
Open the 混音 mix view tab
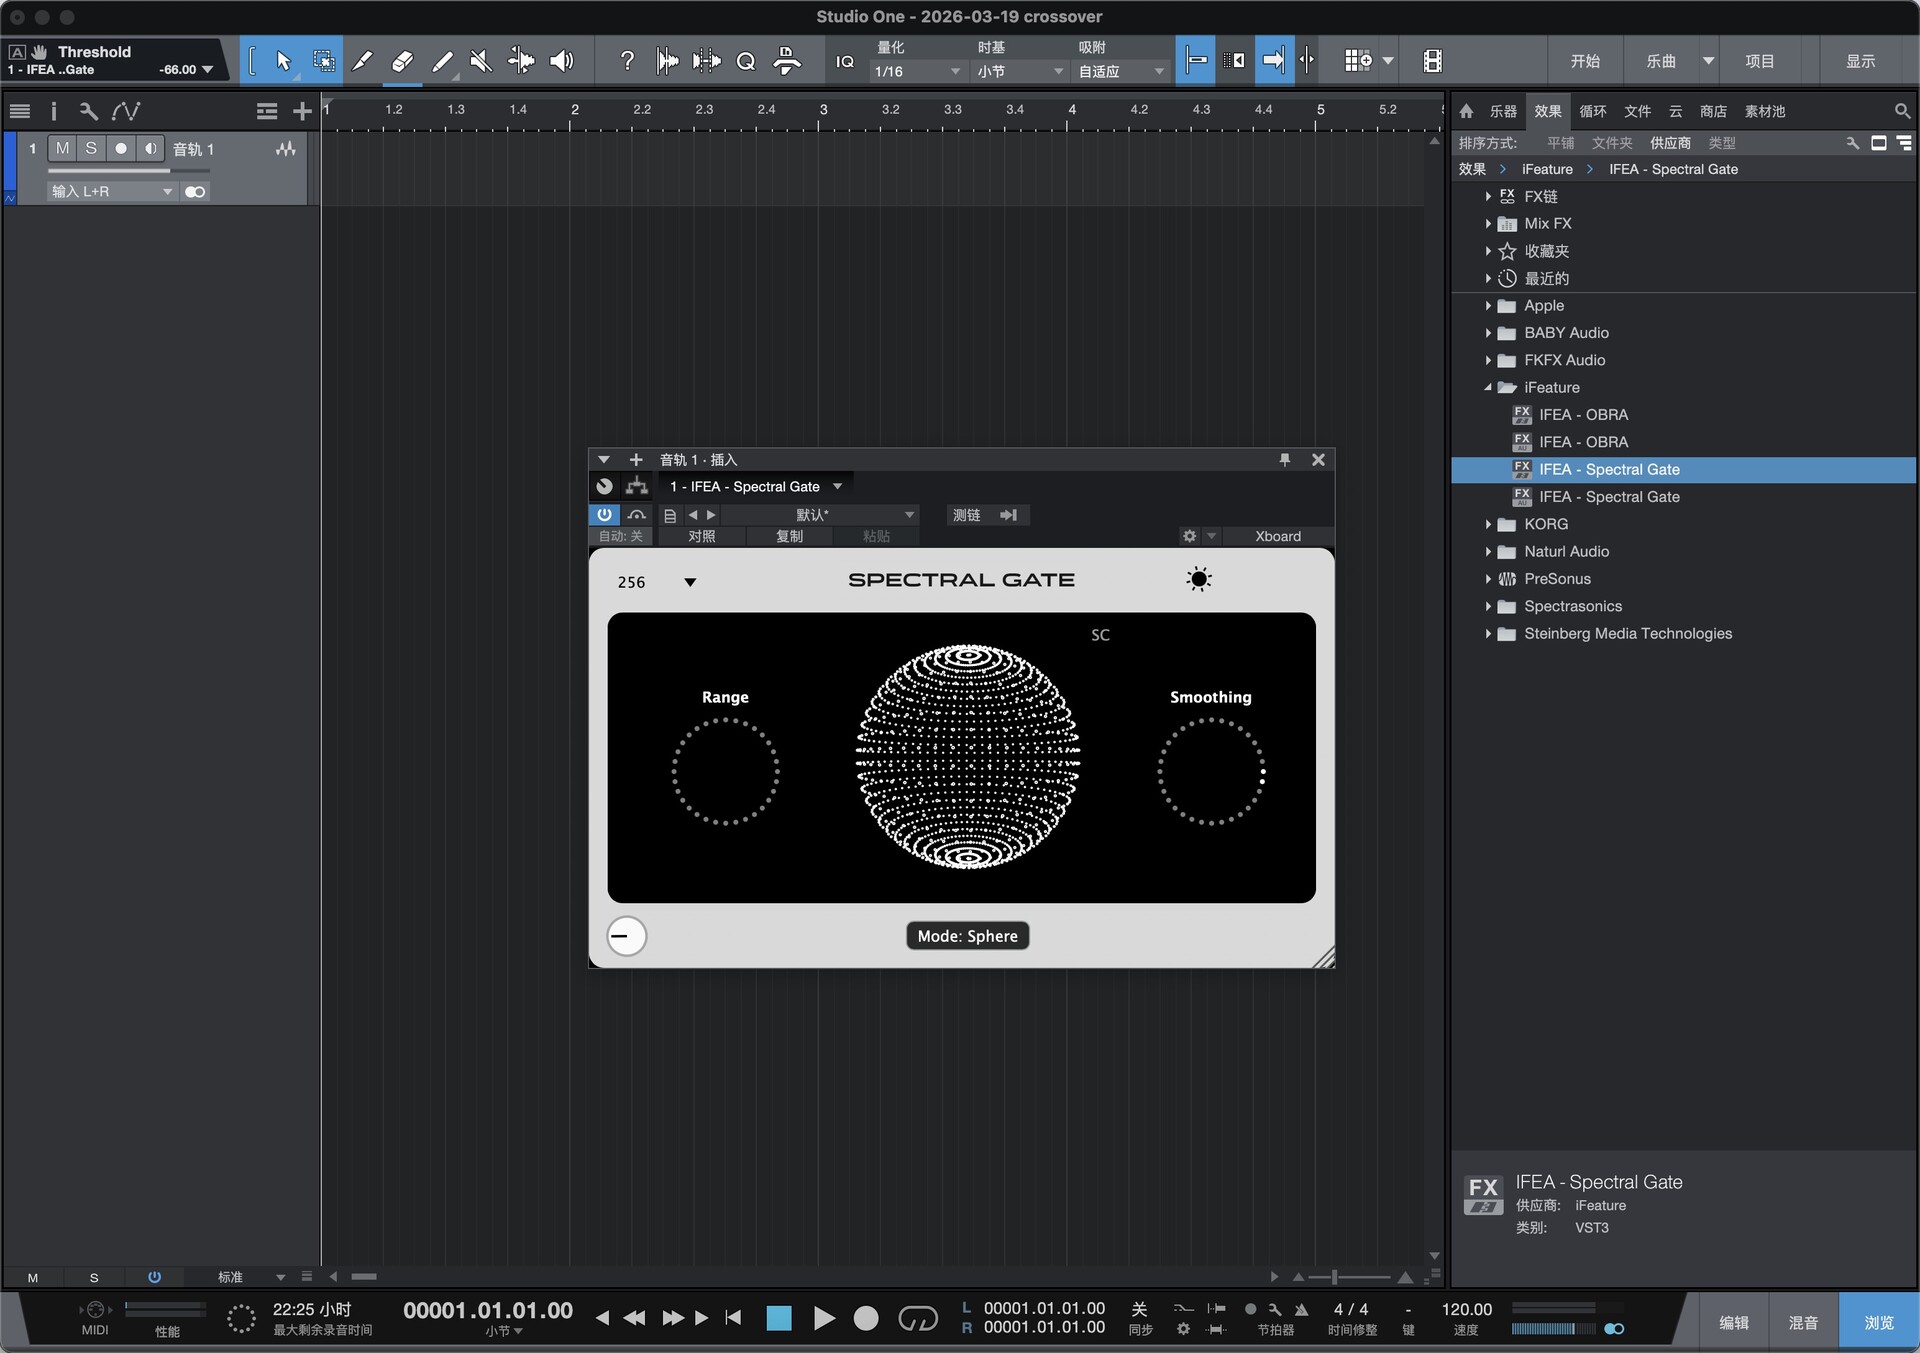(x=1803, y=1322)
